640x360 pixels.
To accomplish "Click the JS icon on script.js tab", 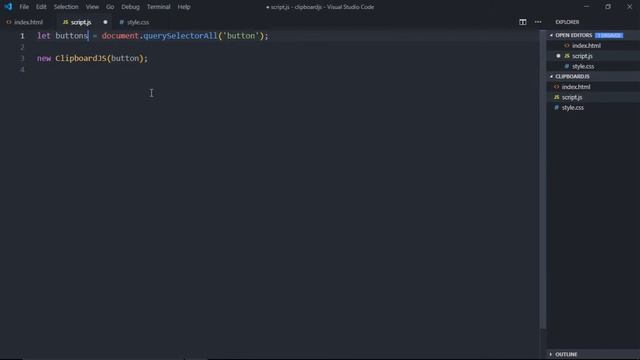I will coord(66,22).
